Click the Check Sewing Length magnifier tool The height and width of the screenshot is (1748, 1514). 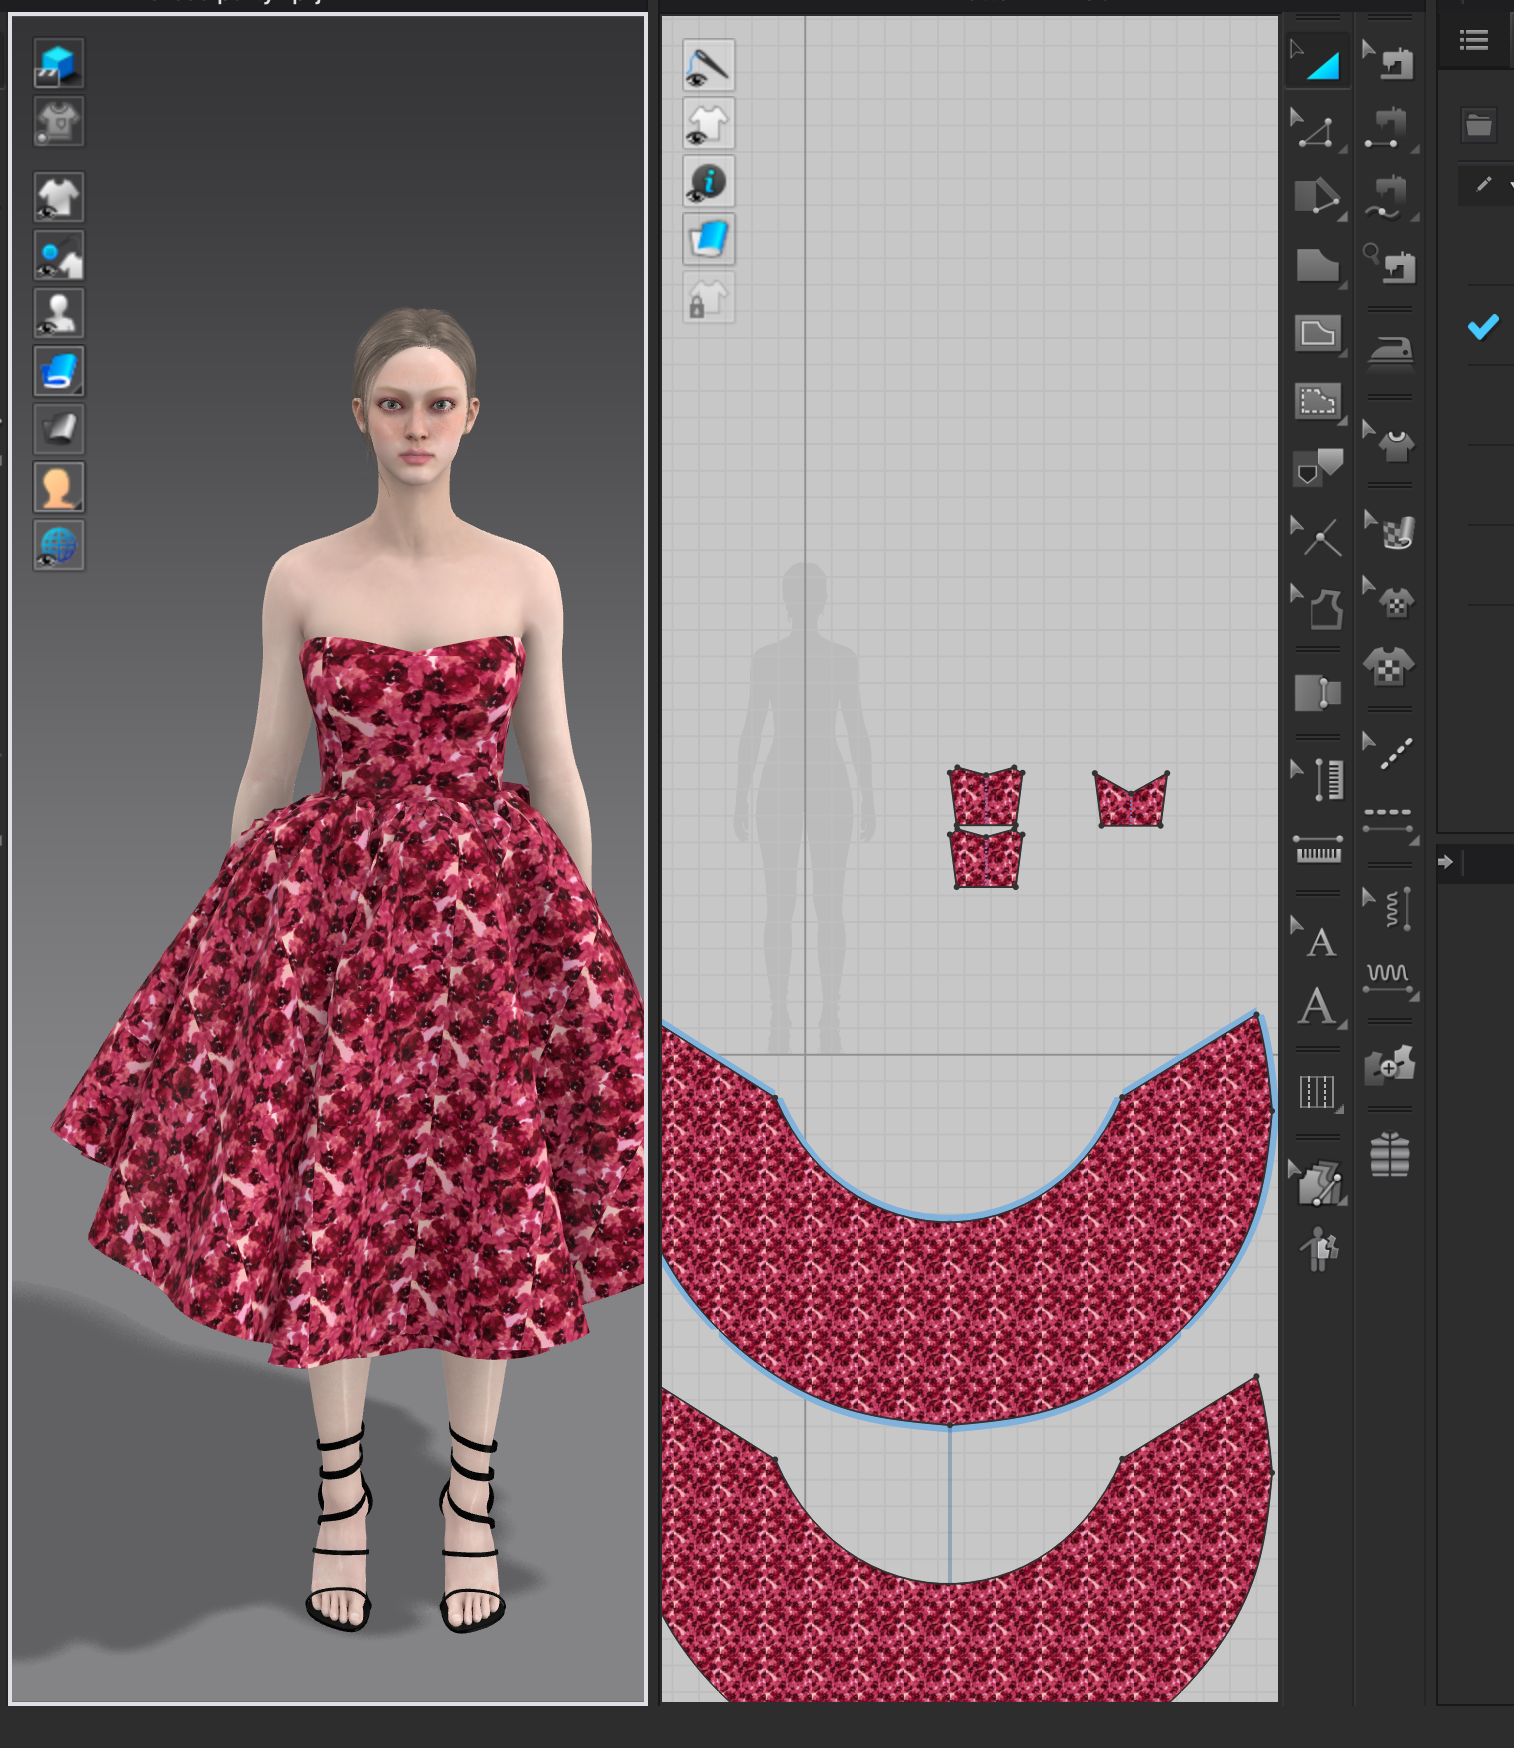point(1389,265)
